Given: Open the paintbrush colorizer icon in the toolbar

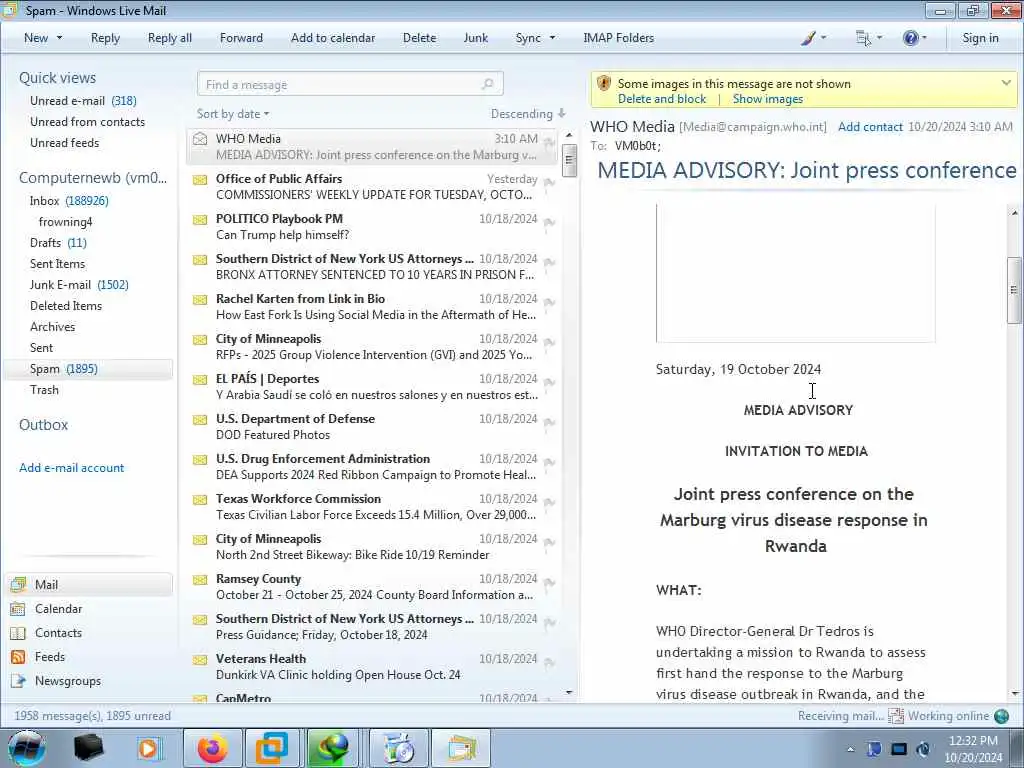Looking at the screenshot, I should pyautogui.click(x=808, y=38).
